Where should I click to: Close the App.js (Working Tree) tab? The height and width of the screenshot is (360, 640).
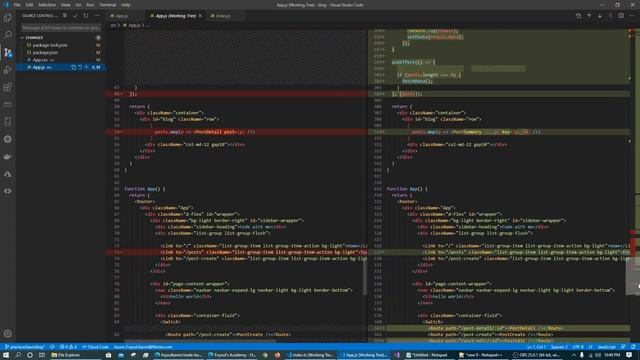click(x=200, y=16)
